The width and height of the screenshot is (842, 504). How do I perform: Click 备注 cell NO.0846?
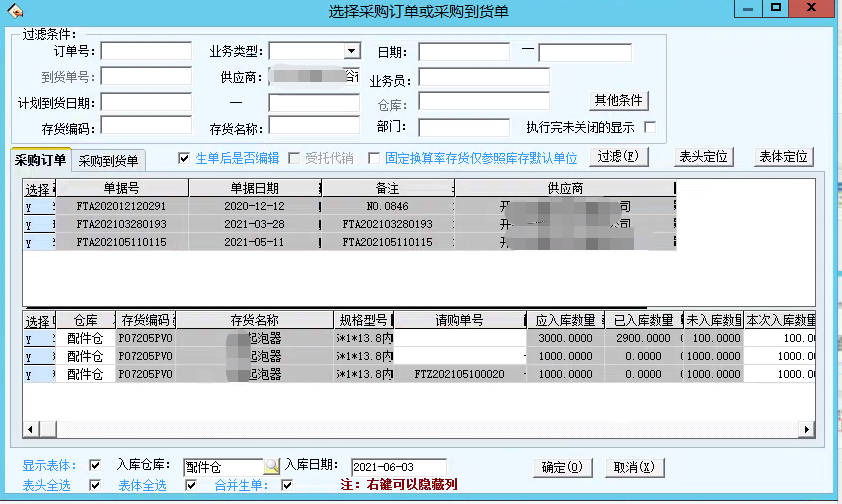[x=388, y=206]
